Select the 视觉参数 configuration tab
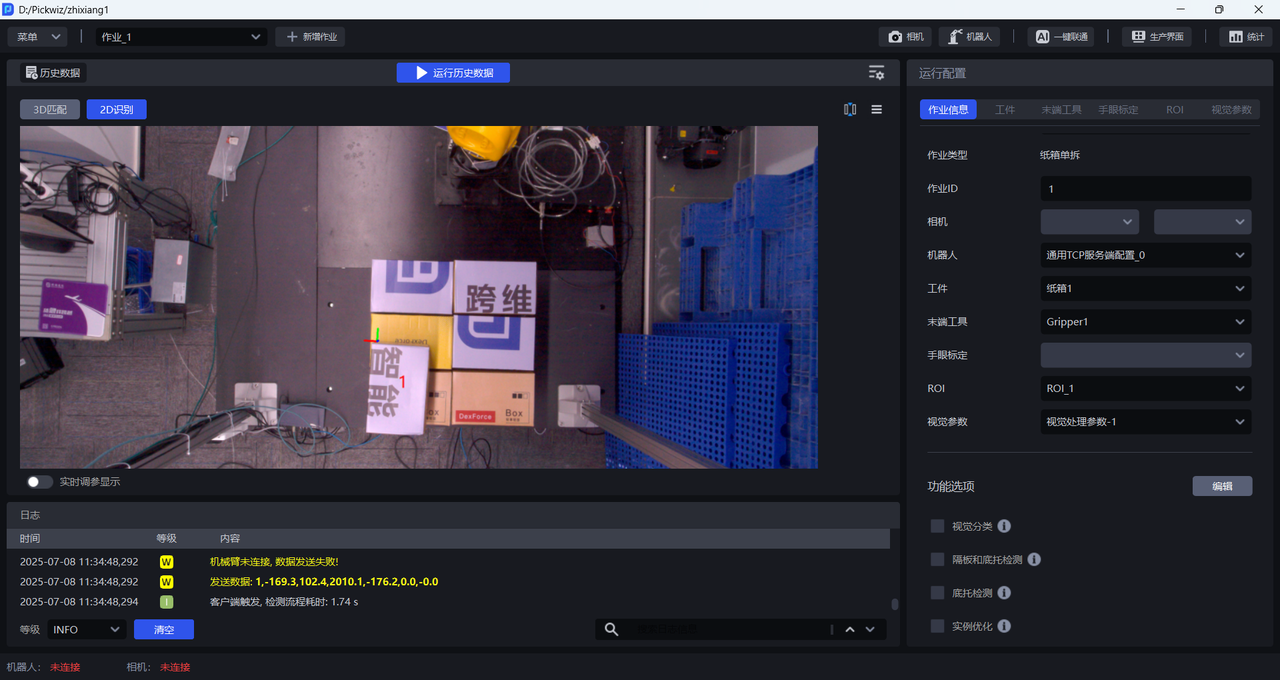The height and width of the screenshot is (680, 1280). tap(1230, 110)
